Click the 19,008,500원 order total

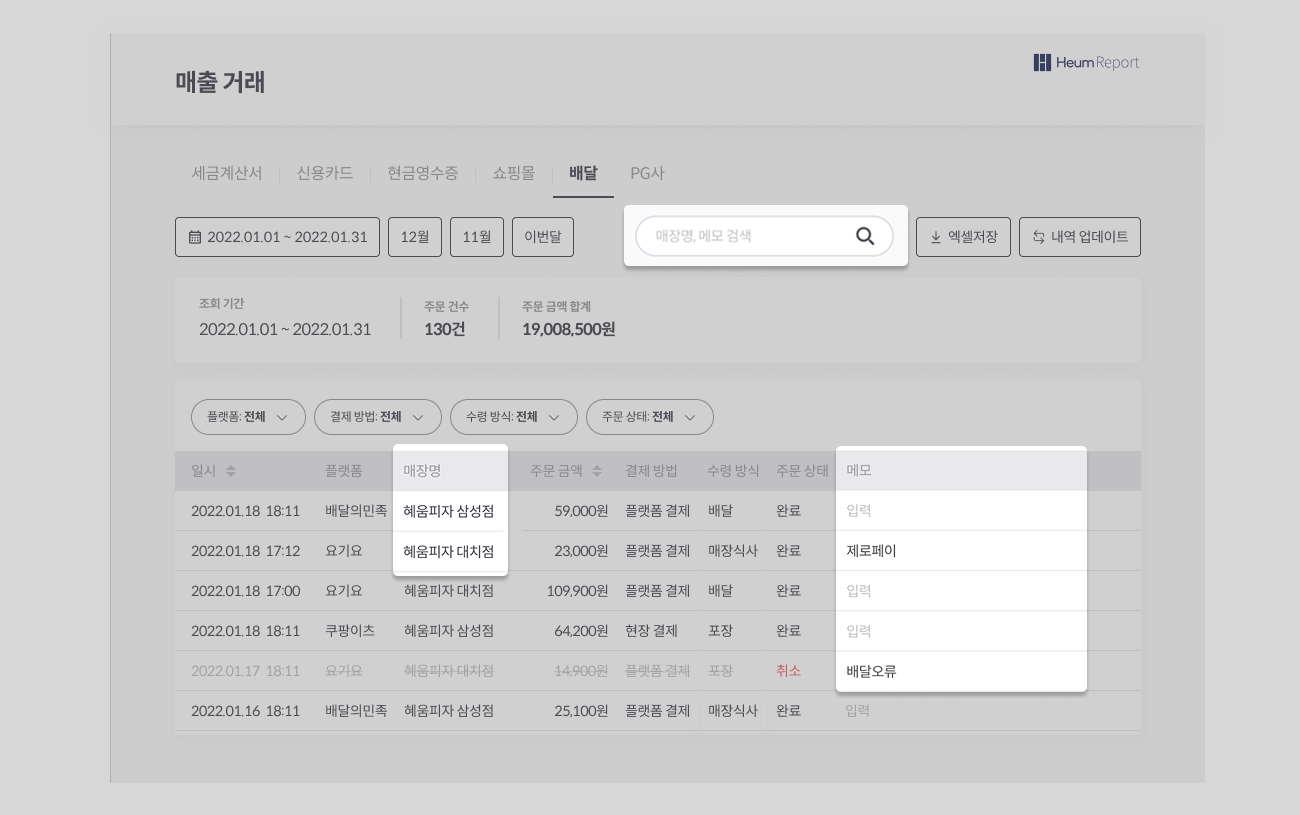(568, 329)
